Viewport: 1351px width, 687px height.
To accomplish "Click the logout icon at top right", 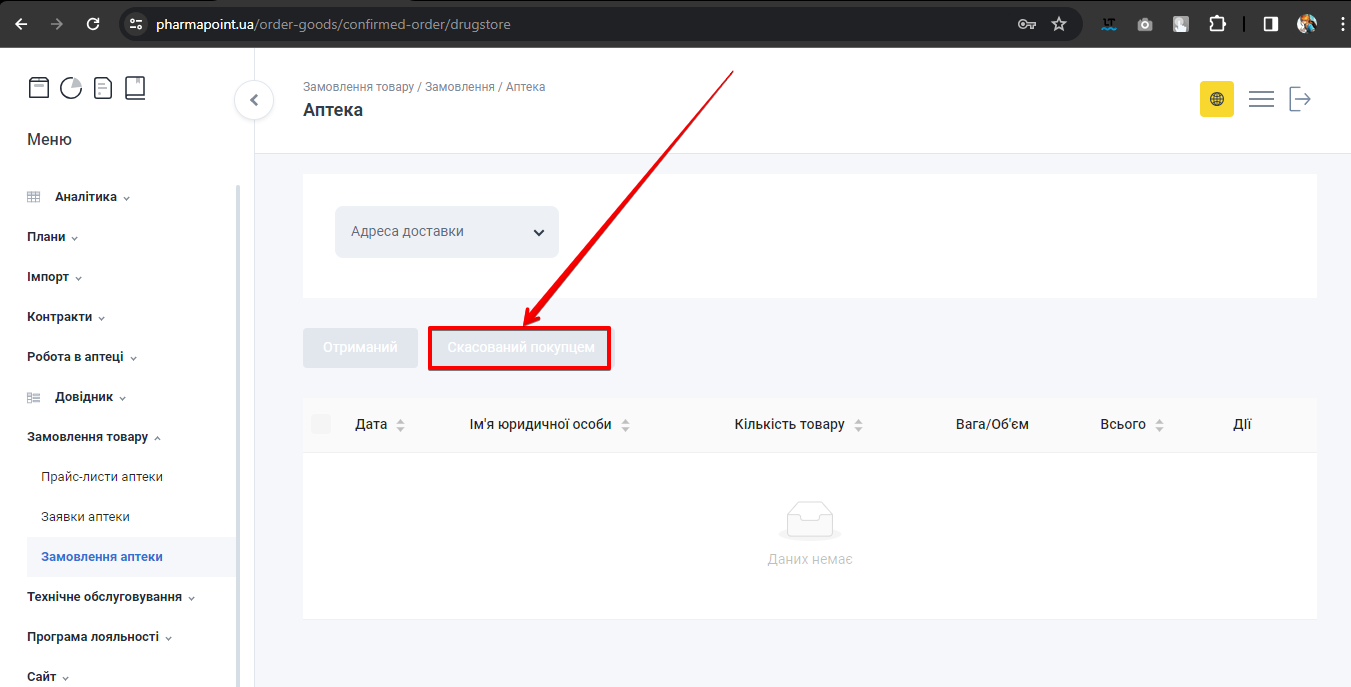I will pyautogui.click(x=1299, y=99).
